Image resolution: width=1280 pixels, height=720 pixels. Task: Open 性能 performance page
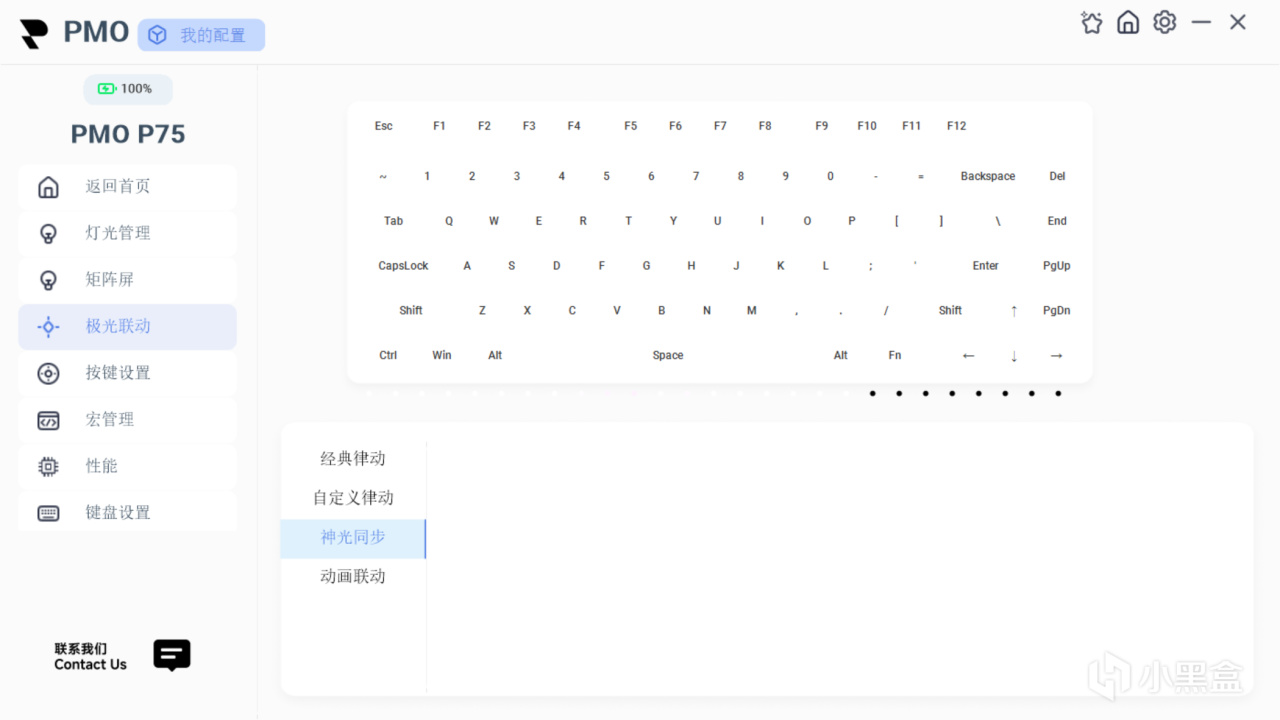(x=127, y=466)
